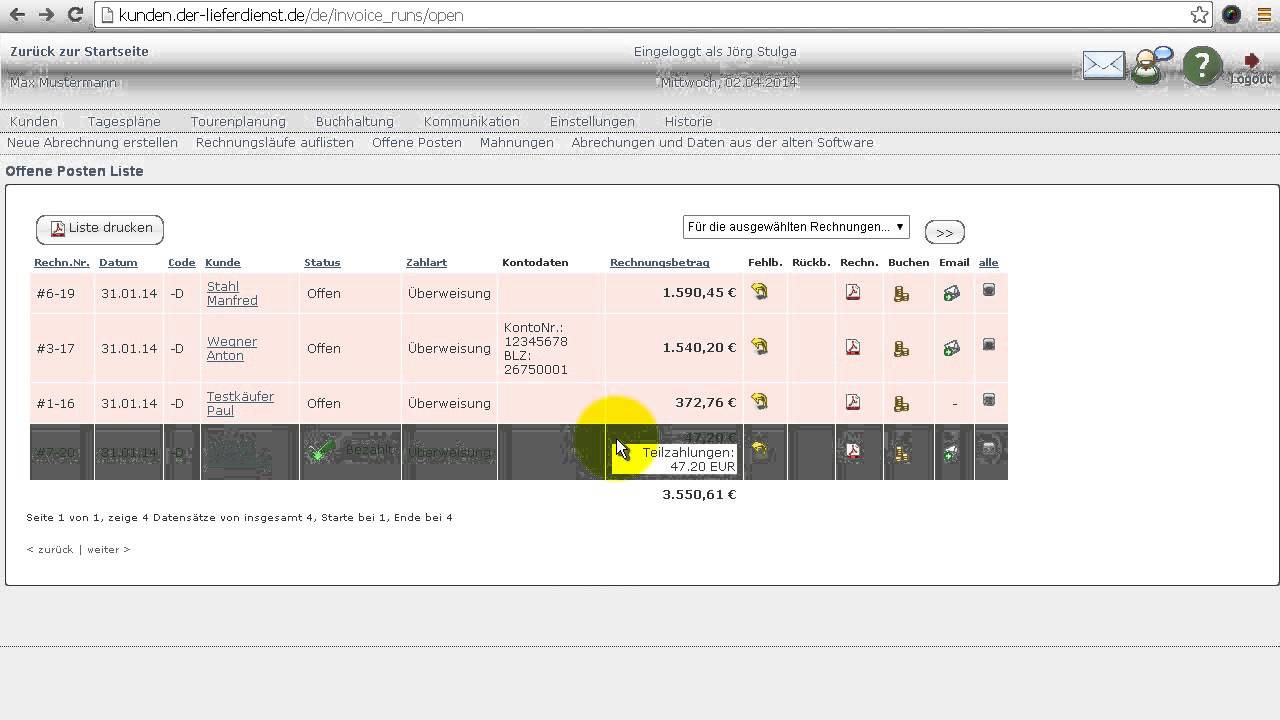Send invoice email for Wegner Anton

click(951, 348)
